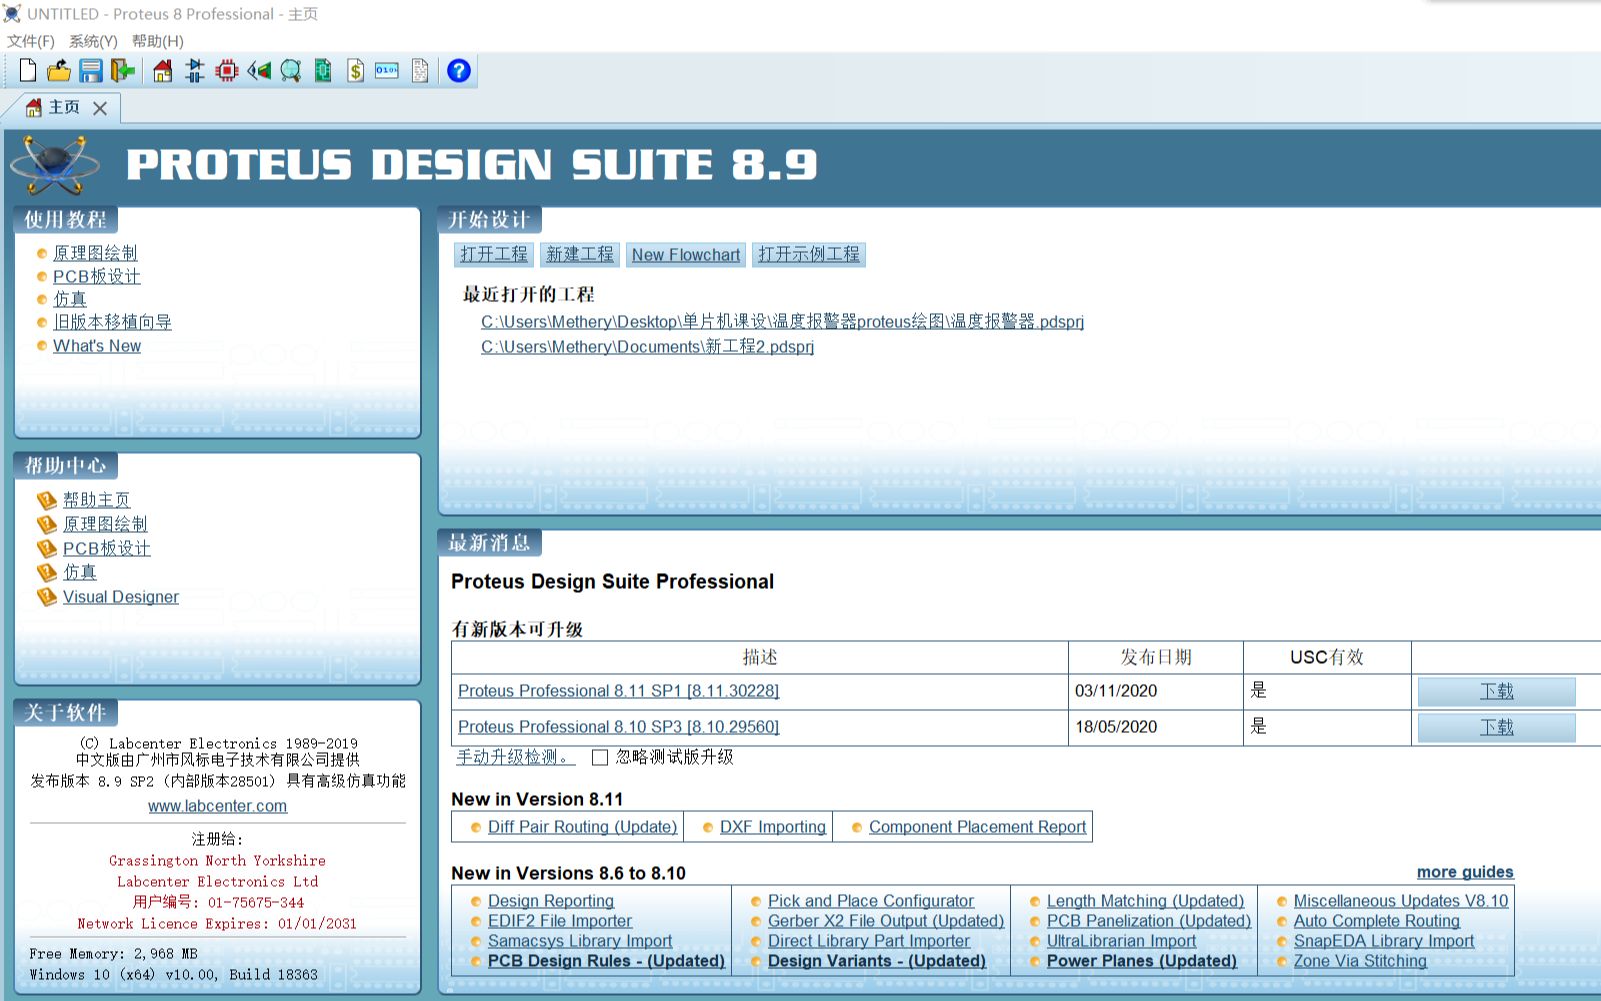Click the 打开工程 button

coord(494,255)
